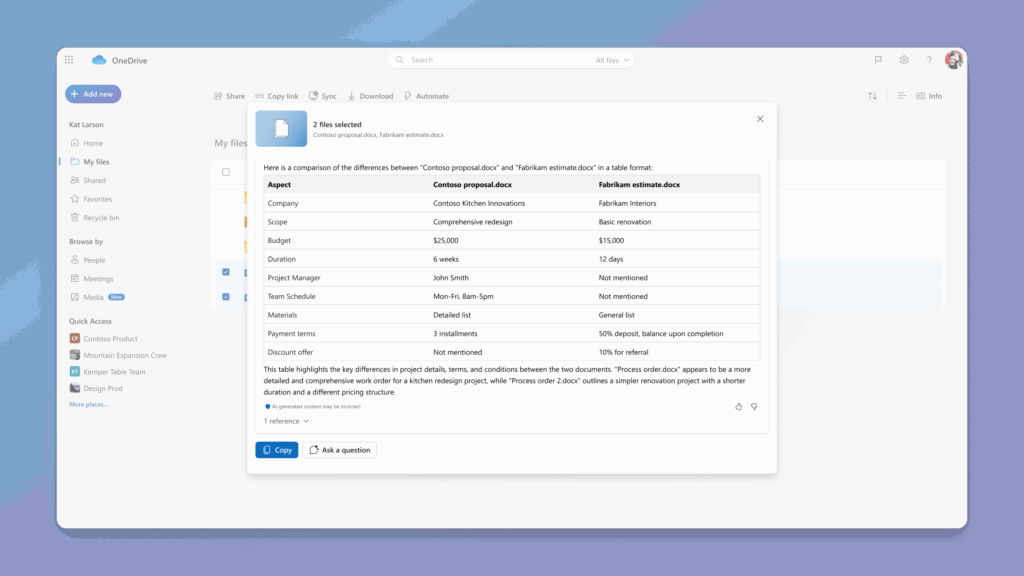Click Download in the toolbar
Image resolution: width=1024 pixels, height=576 pixels.
tap(370, 96)
